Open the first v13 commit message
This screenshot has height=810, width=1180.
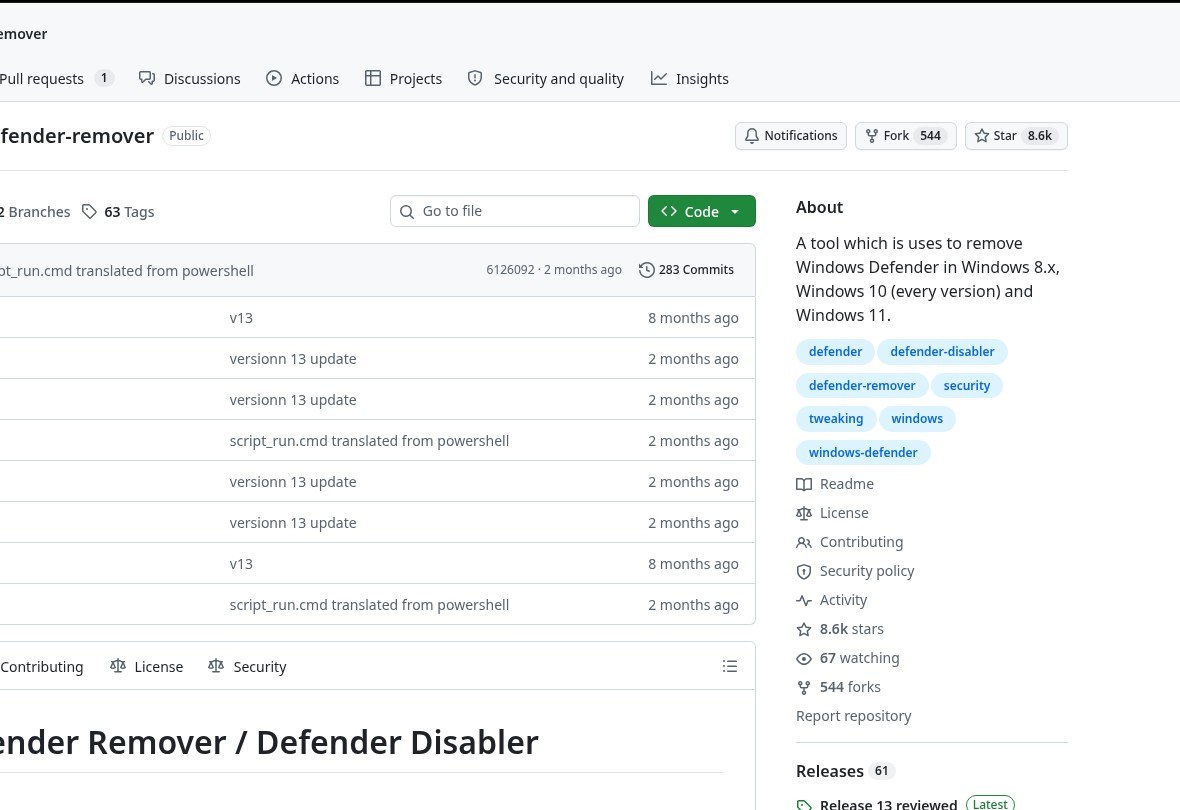click(241, 318)
